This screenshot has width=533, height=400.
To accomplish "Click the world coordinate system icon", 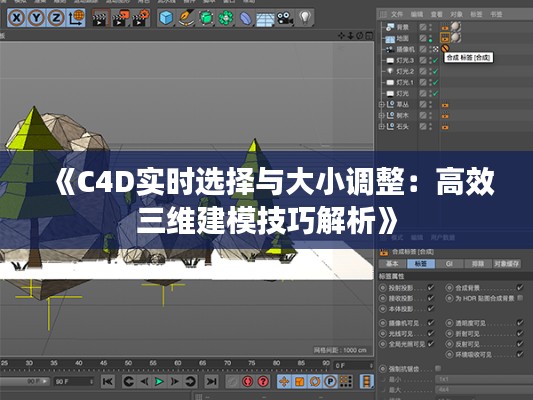I will [x=76, y=18].
